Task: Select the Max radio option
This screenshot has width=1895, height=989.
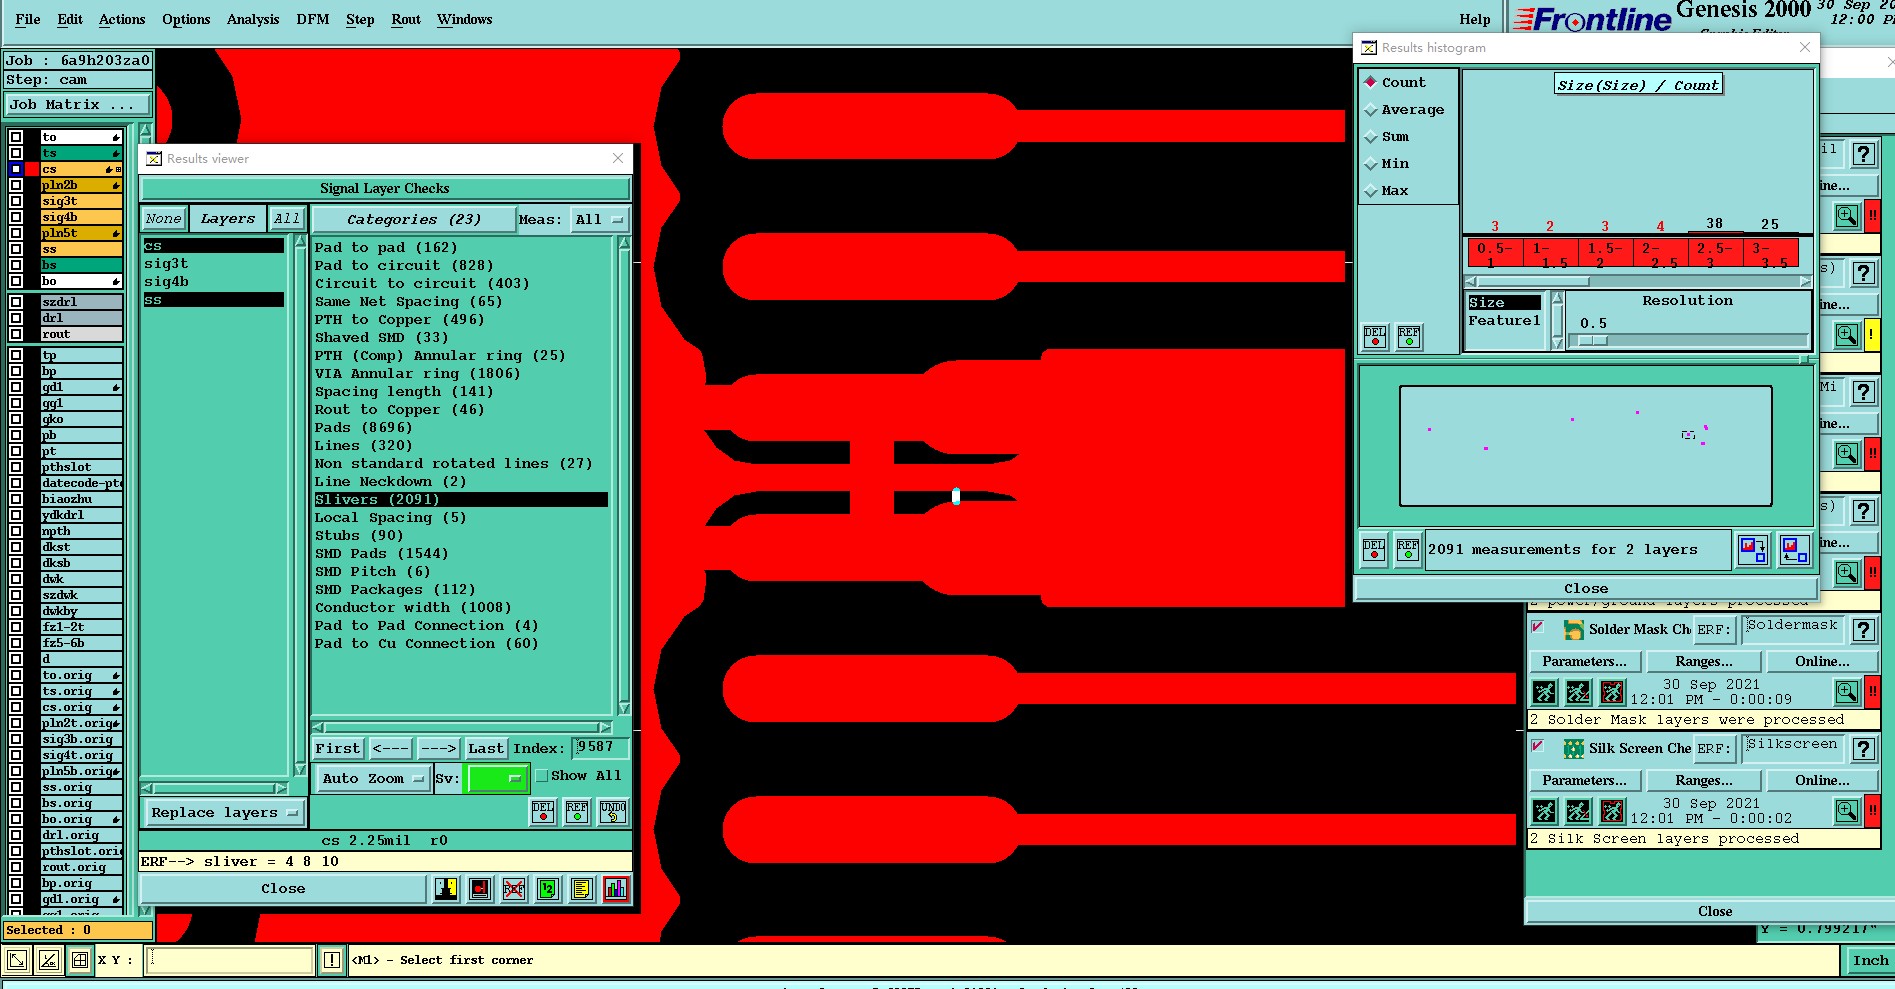Action: click(x=1371, y=191)
